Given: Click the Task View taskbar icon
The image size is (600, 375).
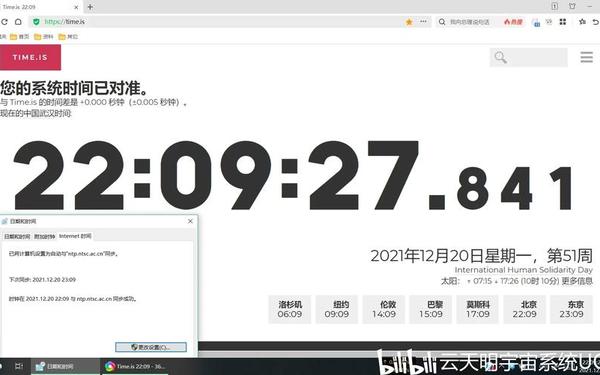Looking at the screenshot, I should pyautogui.click(x=19, y=367).
